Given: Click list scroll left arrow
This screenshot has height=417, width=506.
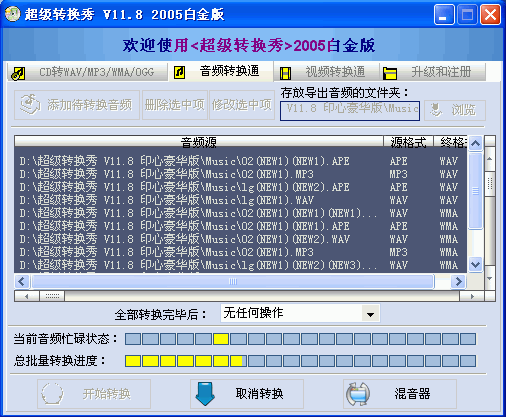Looking at the screenshot, I should click(22, 282).
